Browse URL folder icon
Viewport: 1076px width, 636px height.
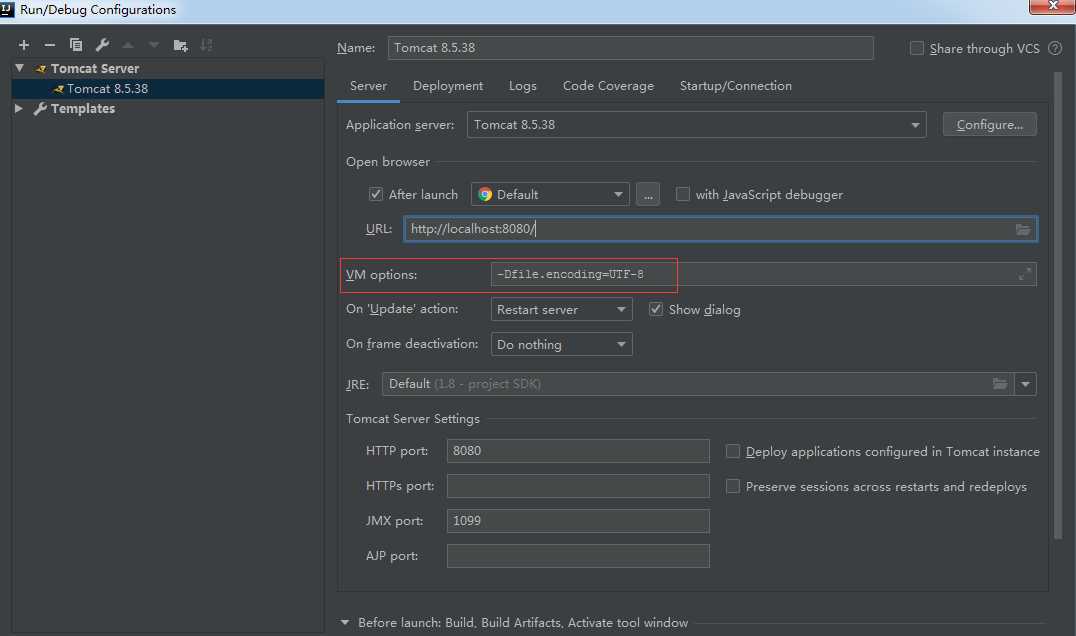pos(1022,229)
